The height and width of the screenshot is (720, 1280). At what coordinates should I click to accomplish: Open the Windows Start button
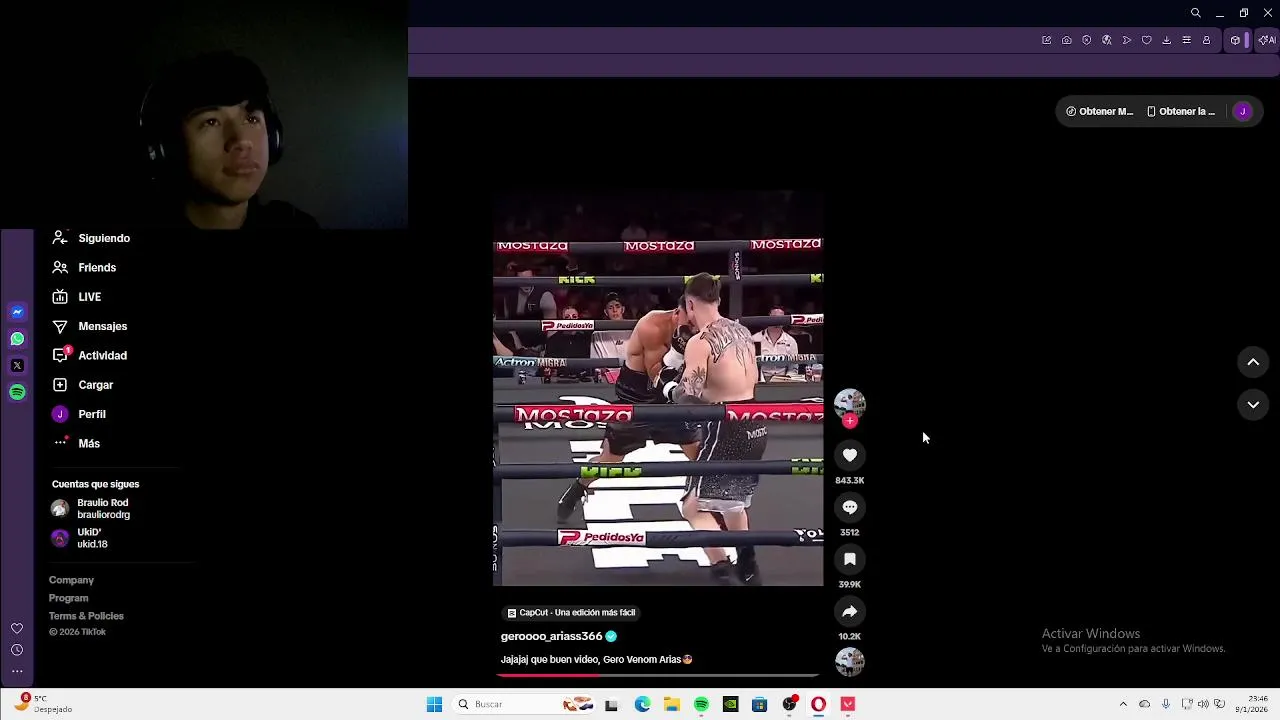point(434,704)
